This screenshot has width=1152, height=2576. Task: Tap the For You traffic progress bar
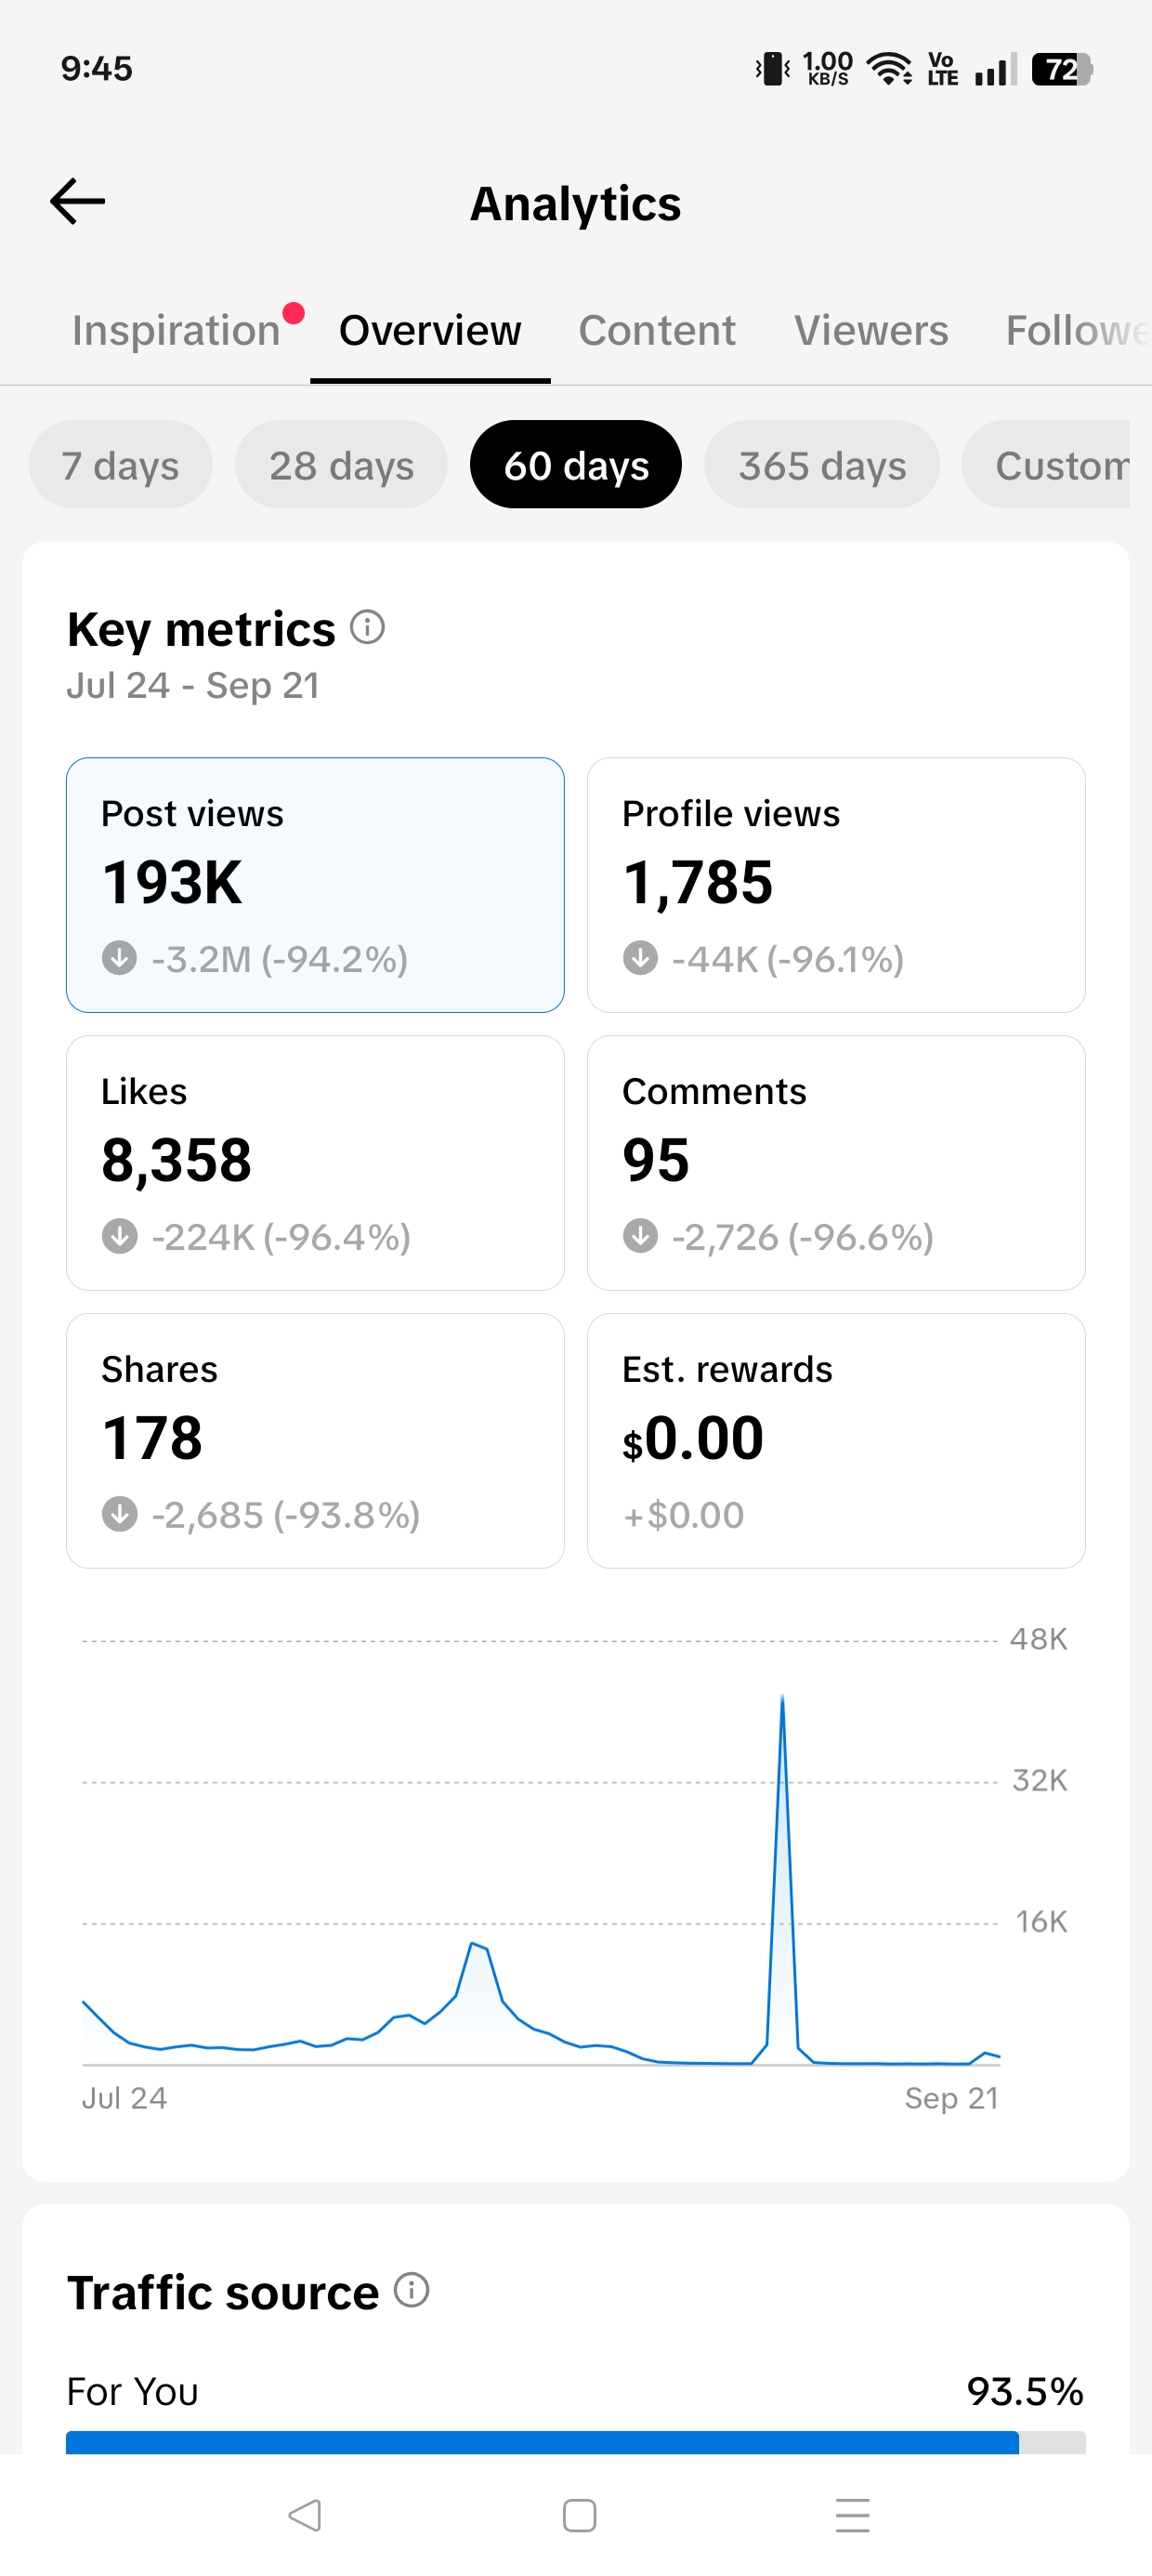point(576,2442)
